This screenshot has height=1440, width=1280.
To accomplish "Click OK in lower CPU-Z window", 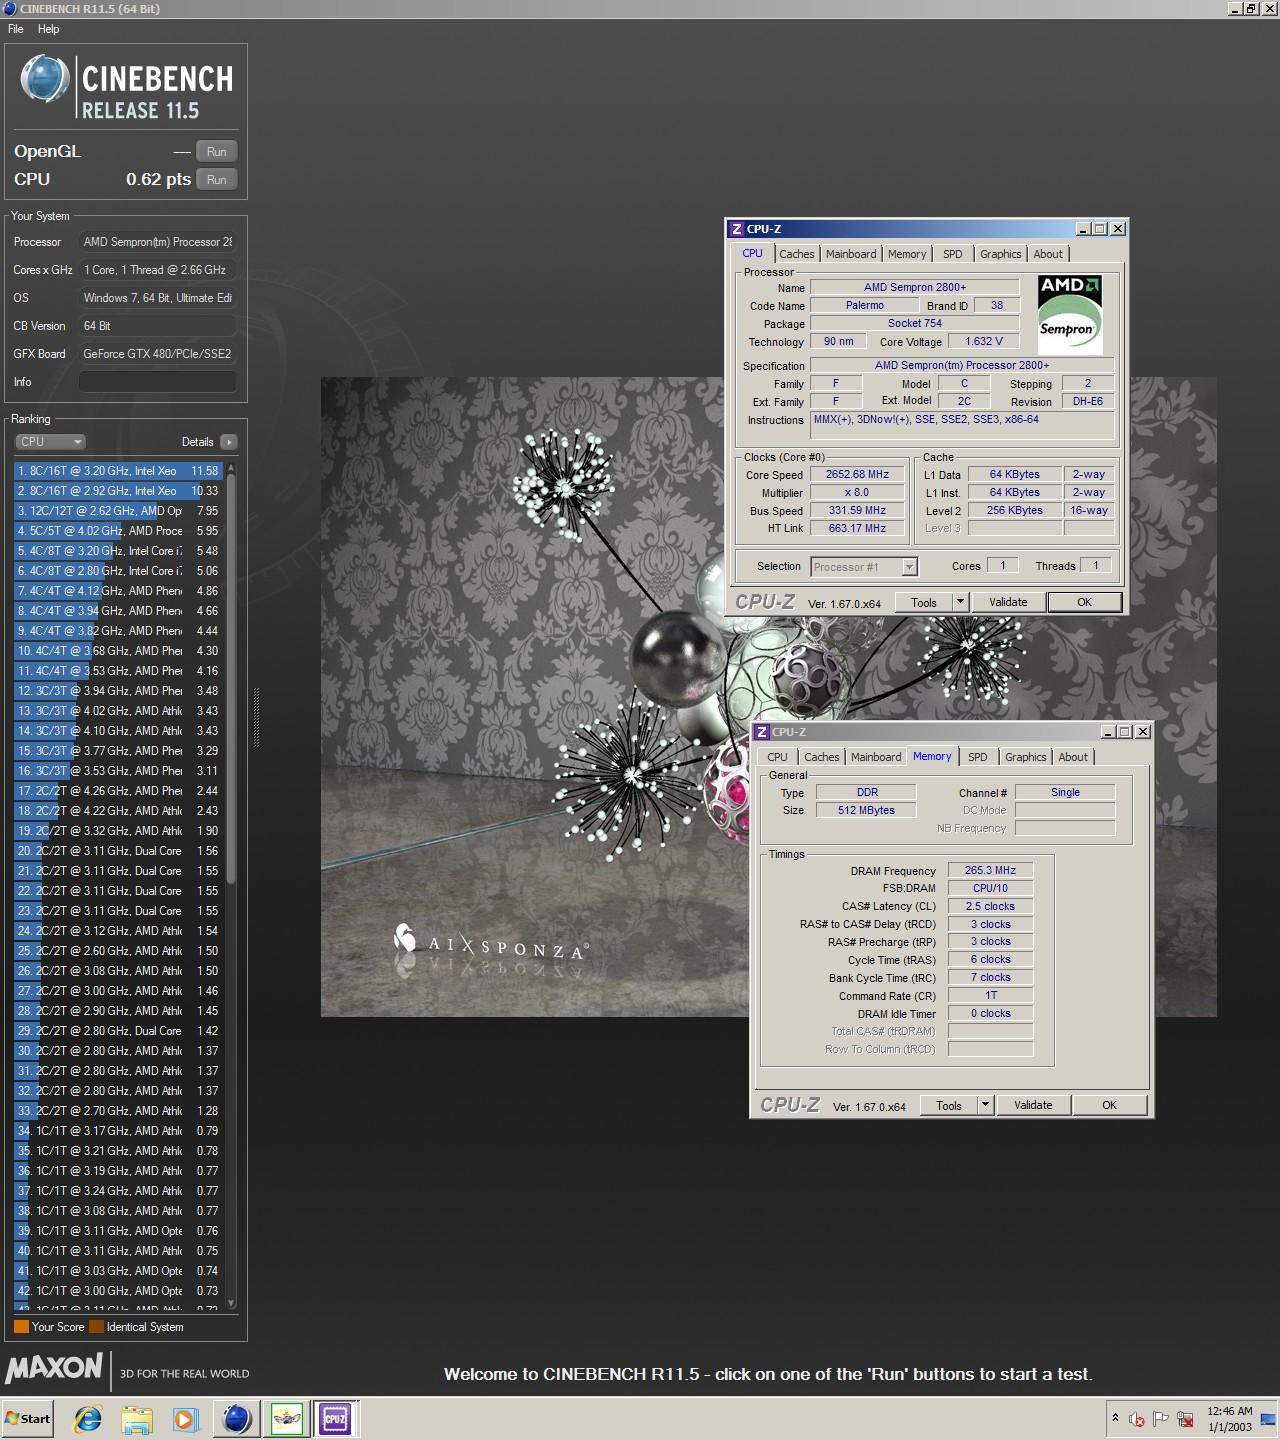I will [x=1109, y=1105].
